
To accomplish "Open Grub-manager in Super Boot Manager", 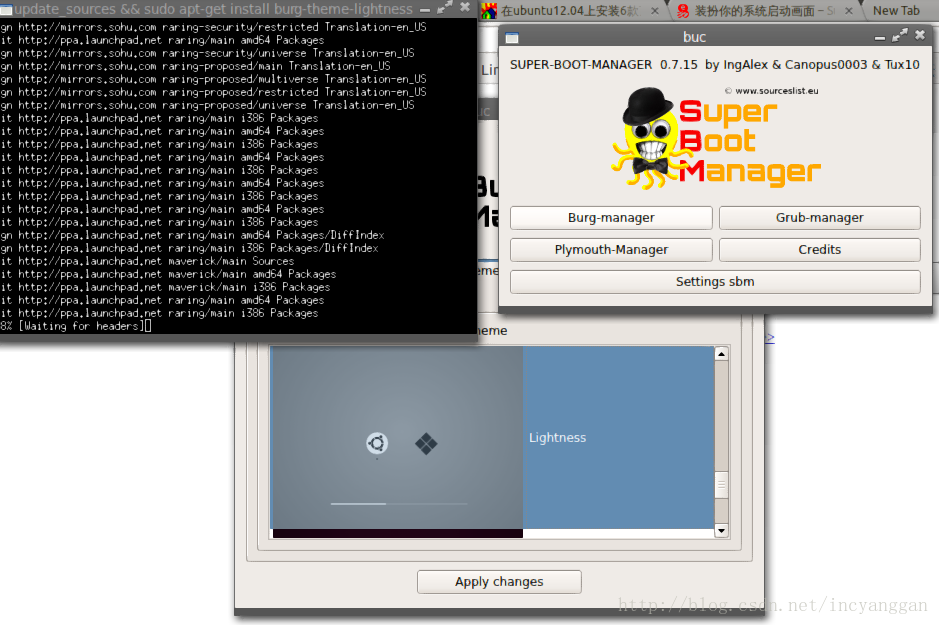I will tap(819, 218).
